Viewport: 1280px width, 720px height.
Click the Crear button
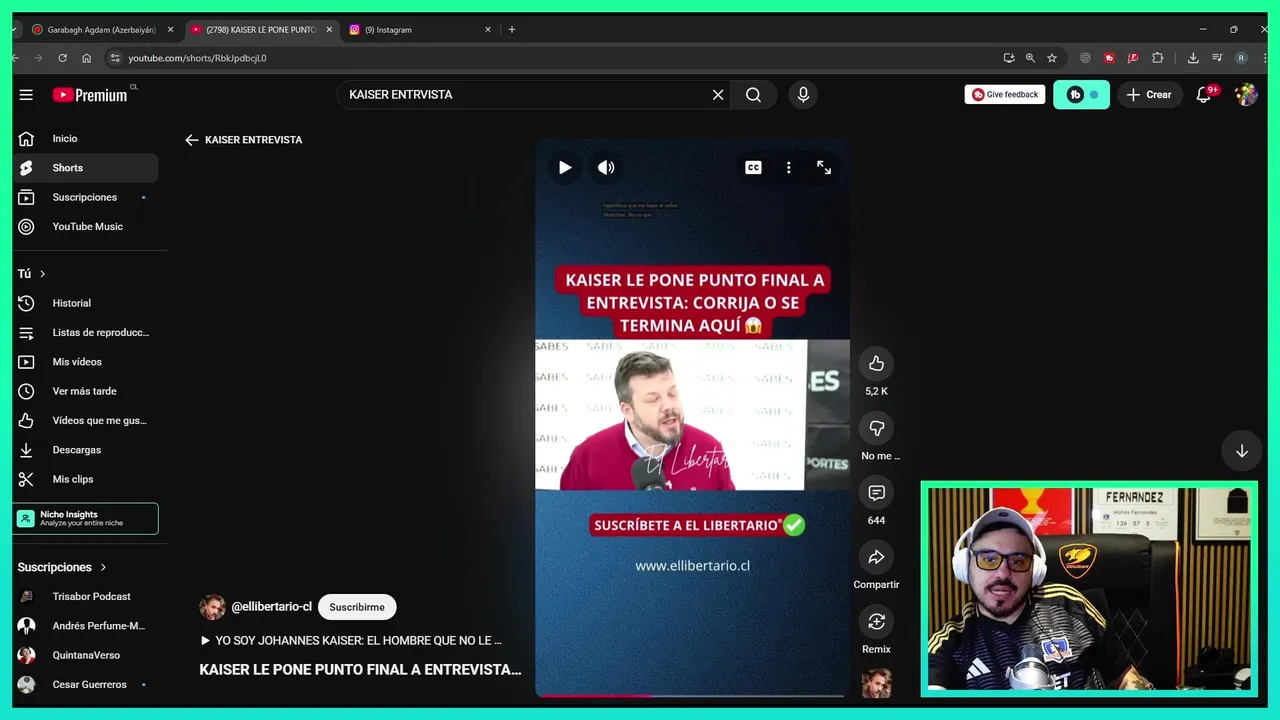(1149, 94)
